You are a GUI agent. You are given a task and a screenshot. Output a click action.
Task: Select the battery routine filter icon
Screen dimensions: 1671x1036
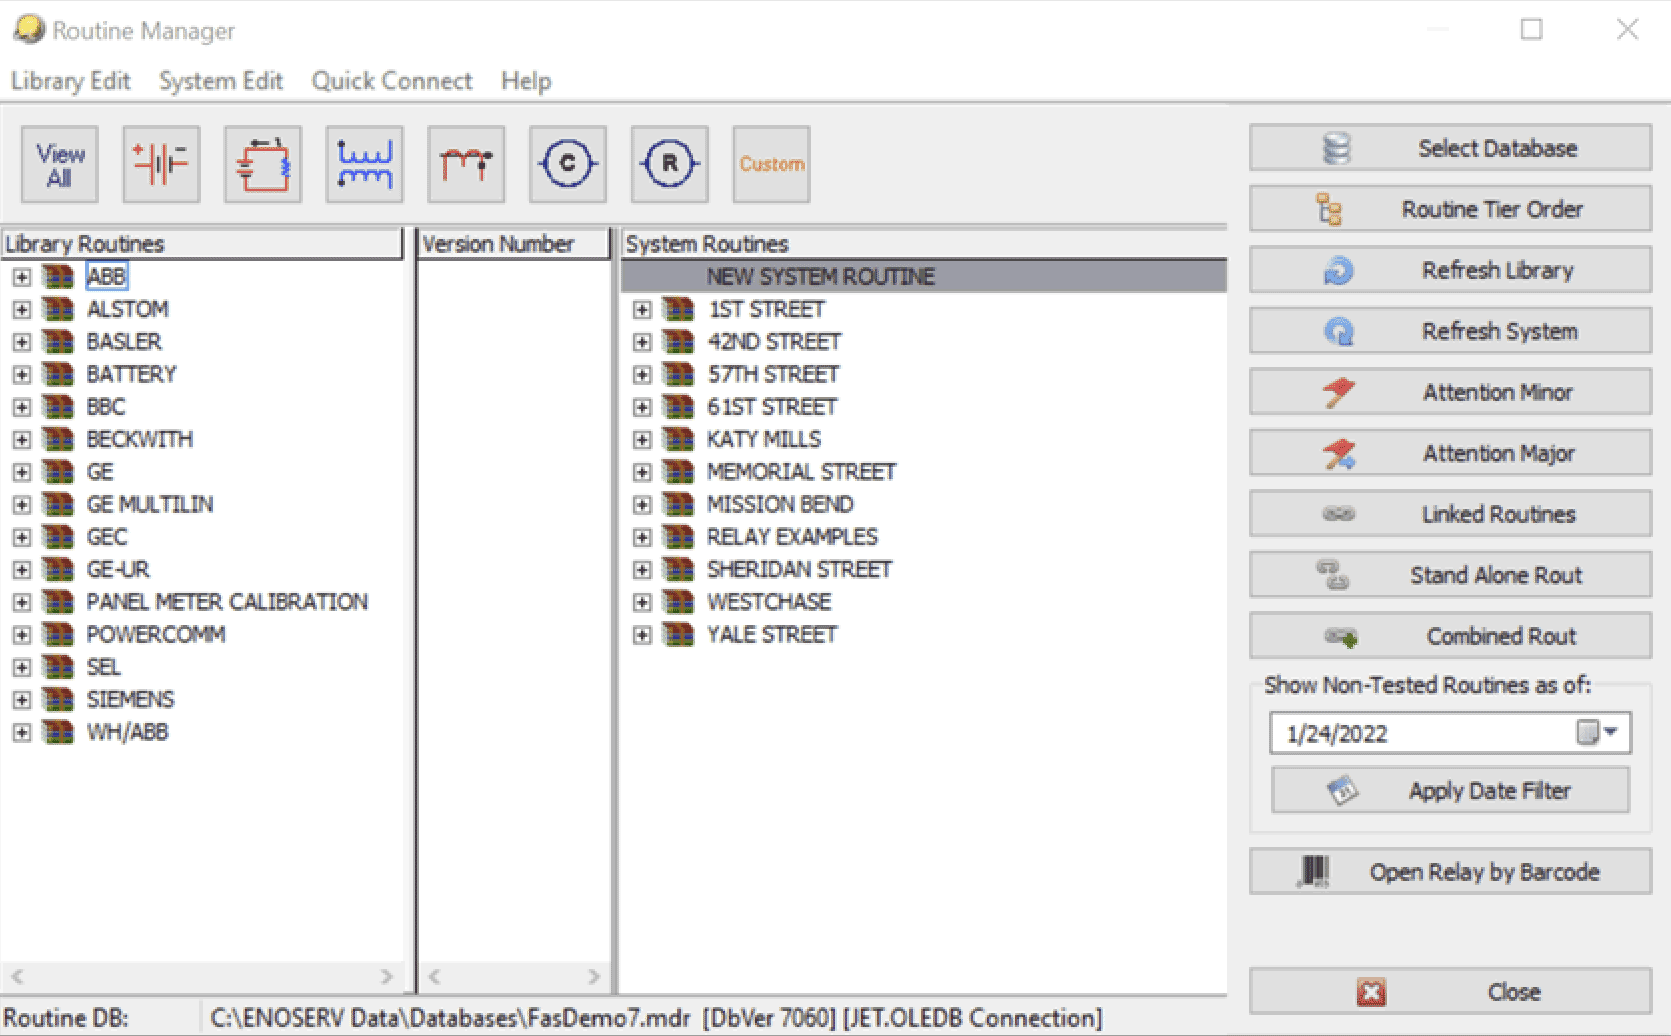(162, 165)
